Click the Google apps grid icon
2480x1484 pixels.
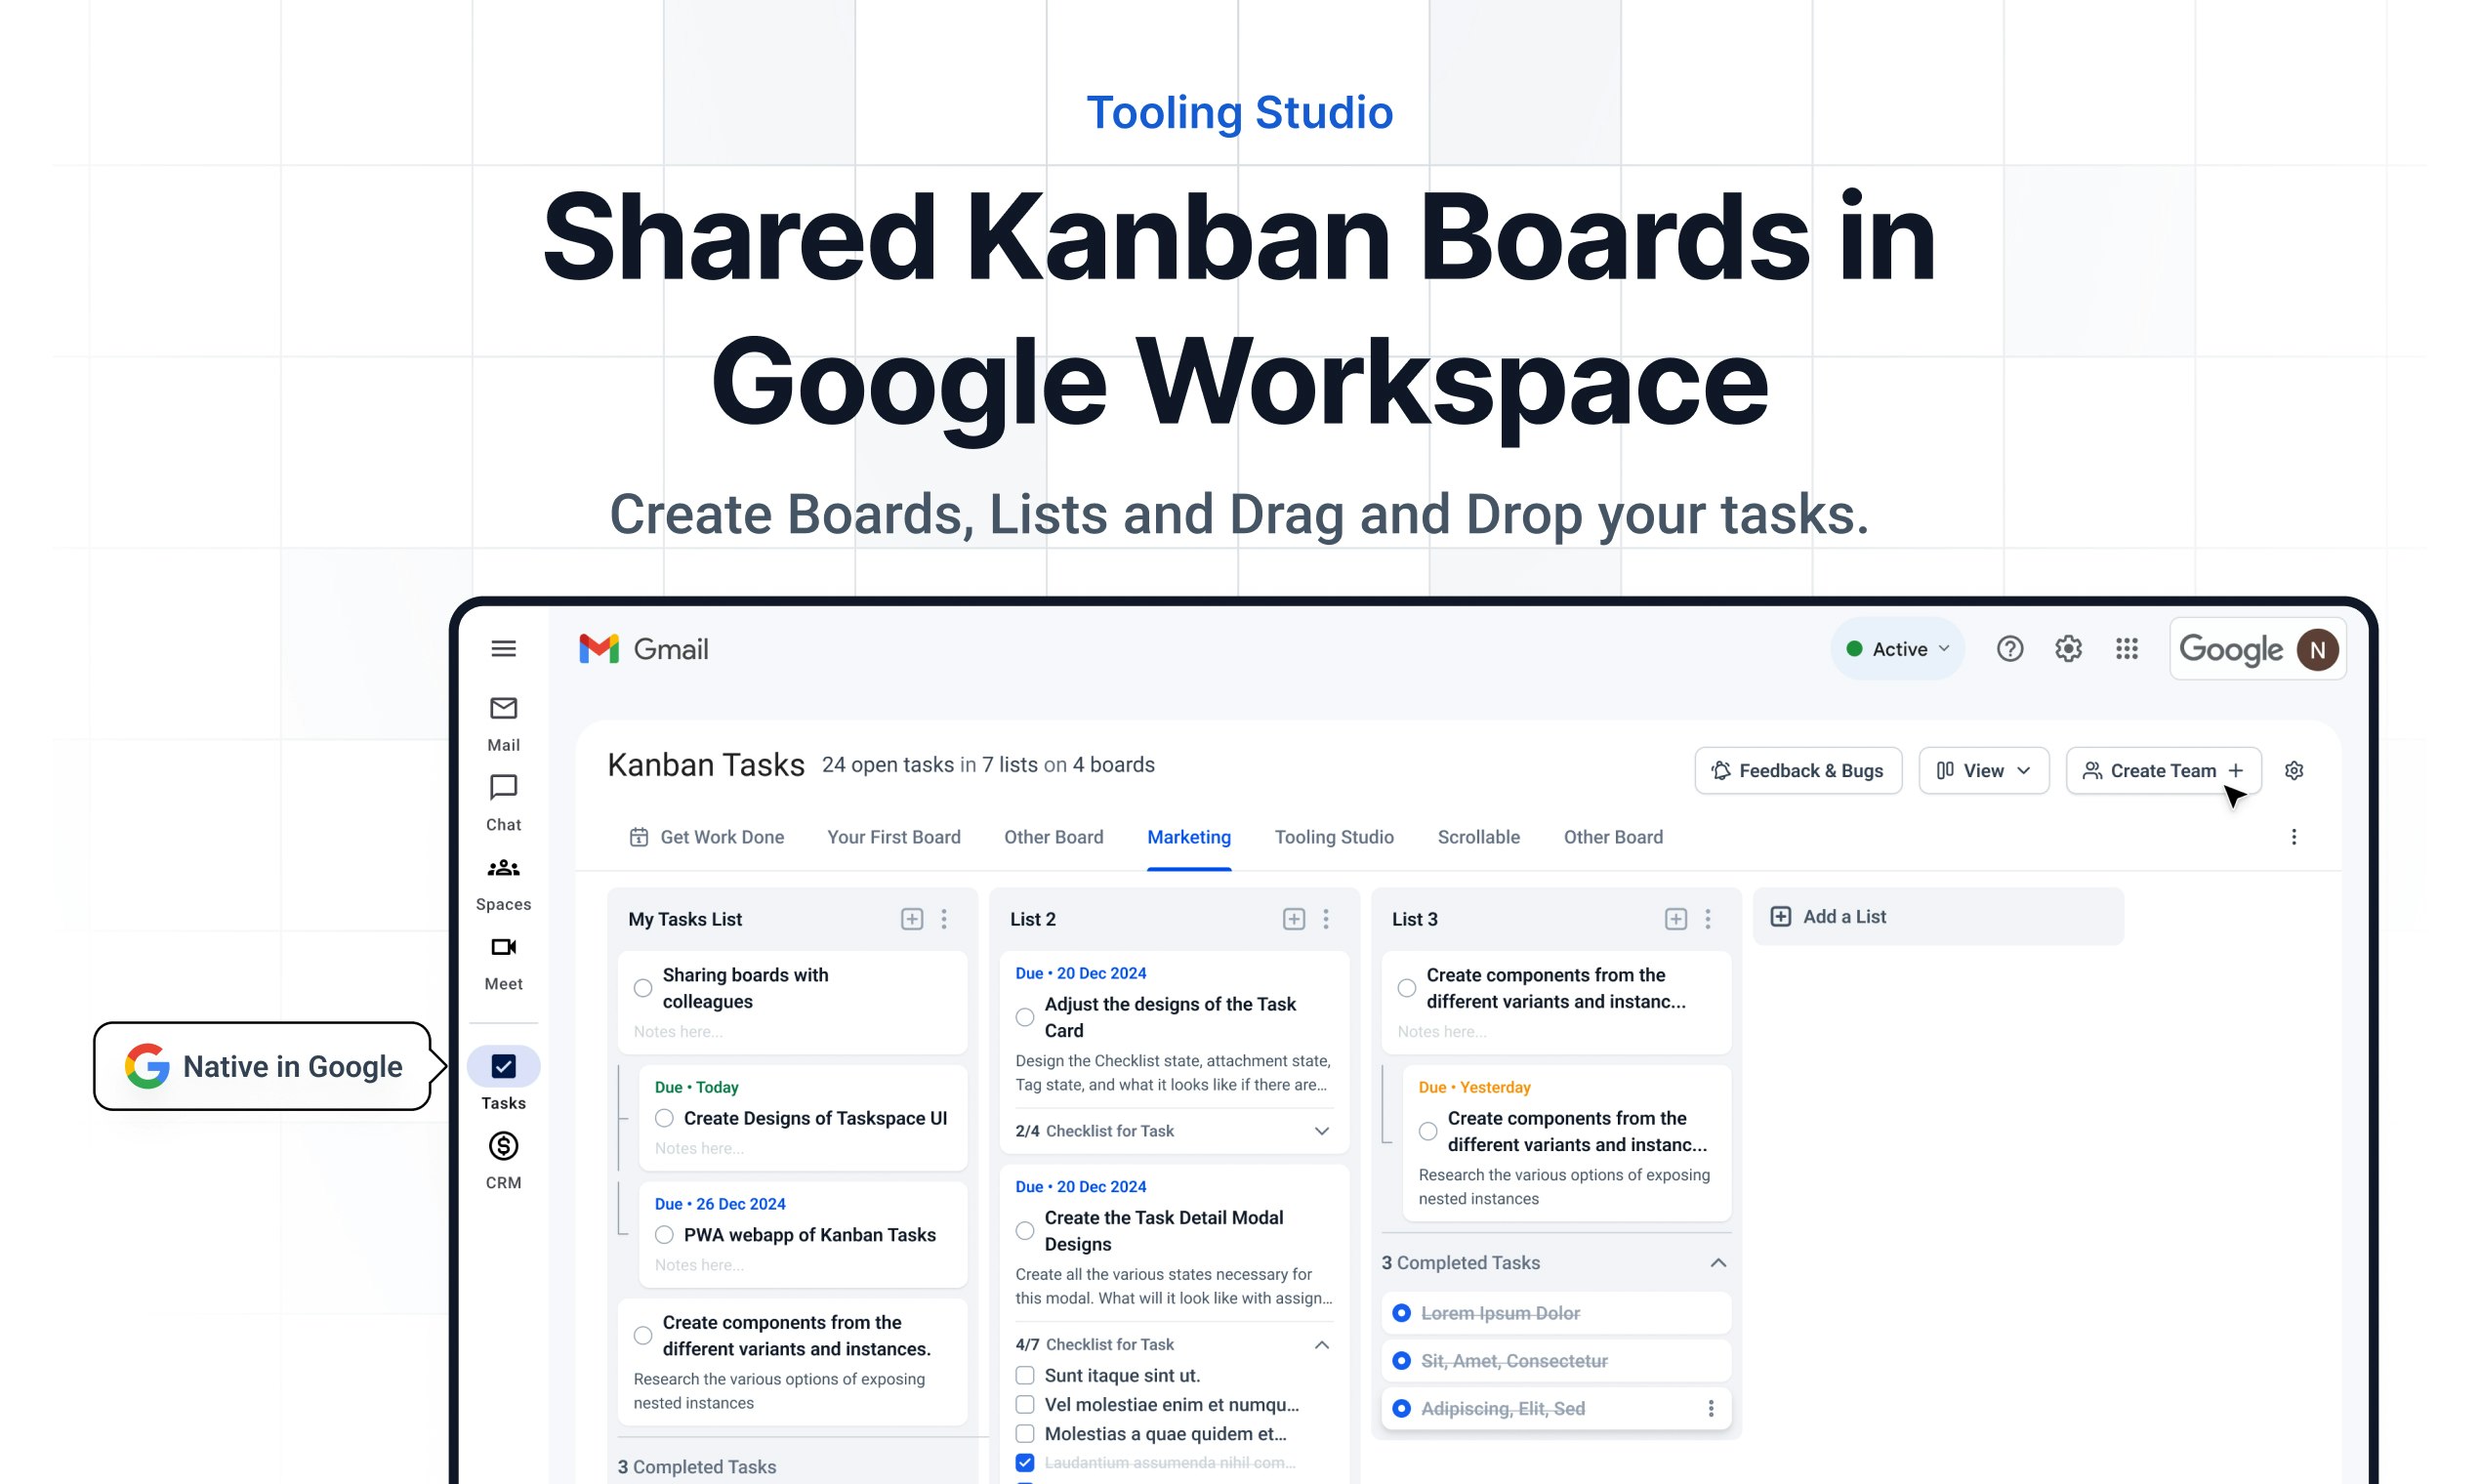(2126, 649)
